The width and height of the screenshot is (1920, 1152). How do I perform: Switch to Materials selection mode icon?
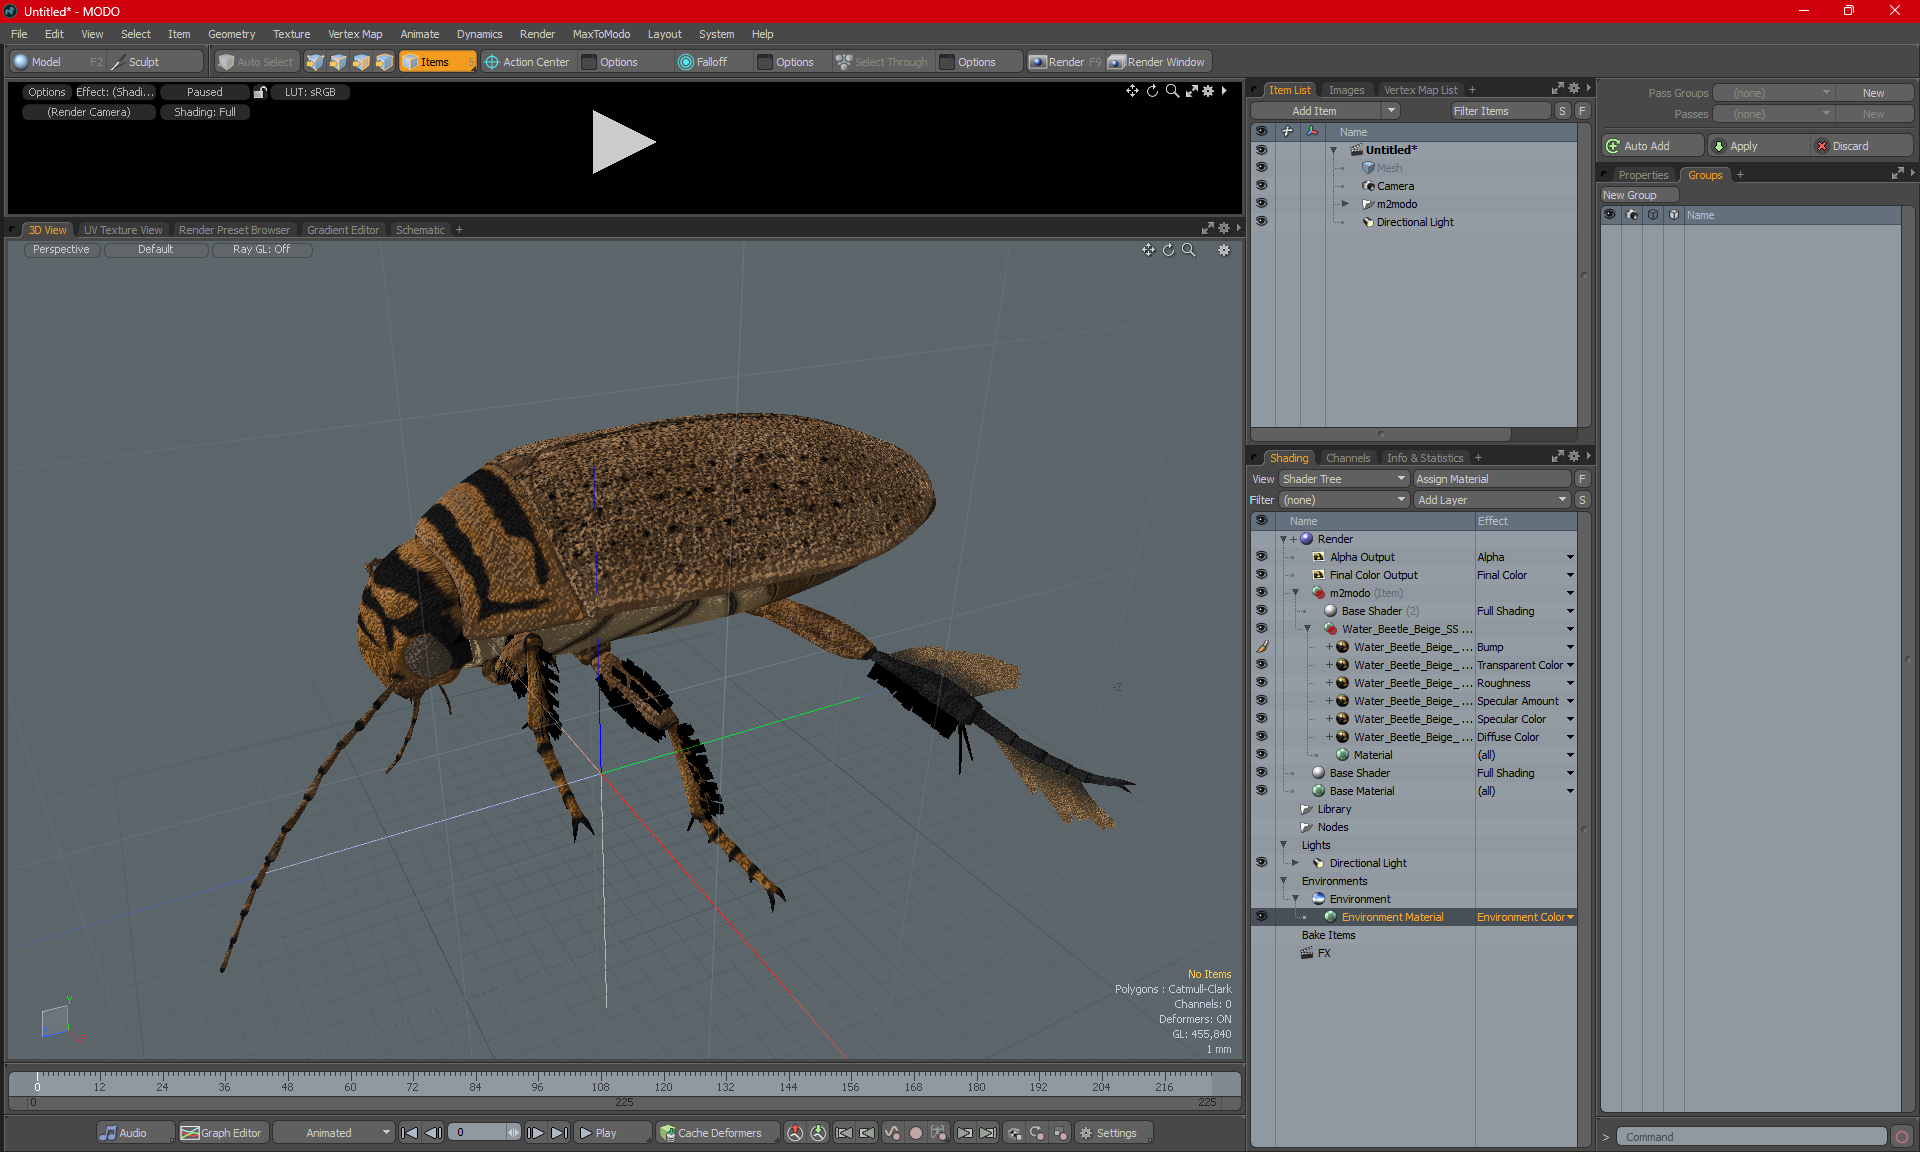point(384,62)
